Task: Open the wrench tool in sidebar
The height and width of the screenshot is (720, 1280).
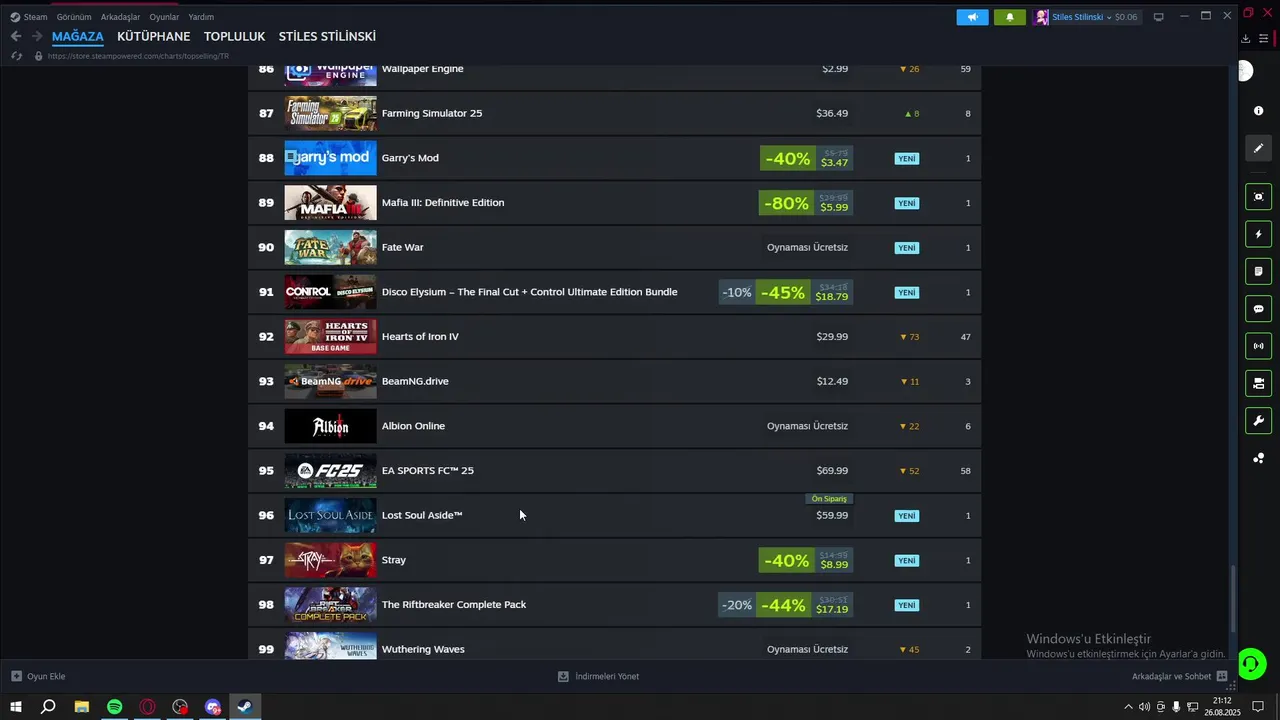Action: click(x=1258, y=420)
